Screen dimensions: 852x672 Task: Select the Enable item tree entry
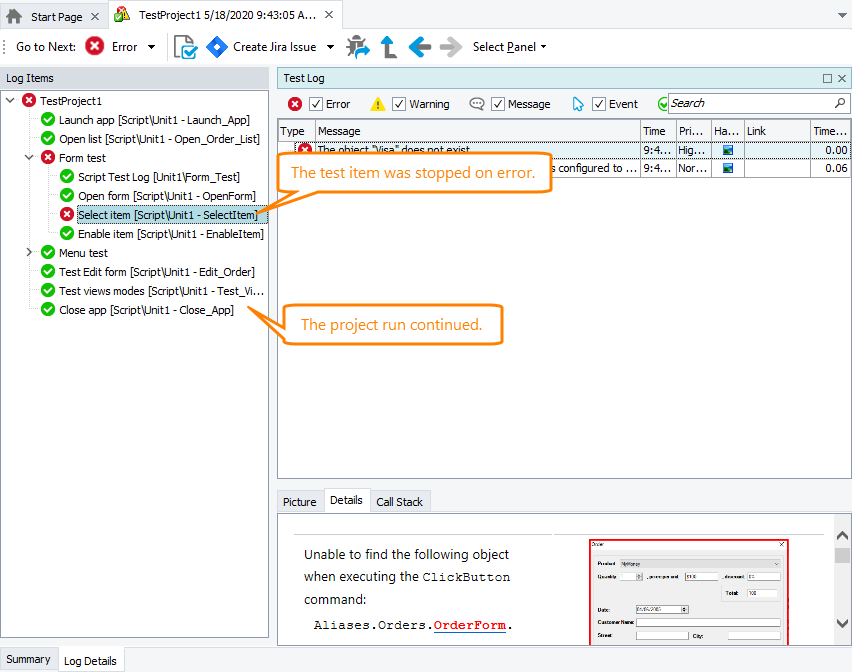pyautogui.click(x=170, y=234)
